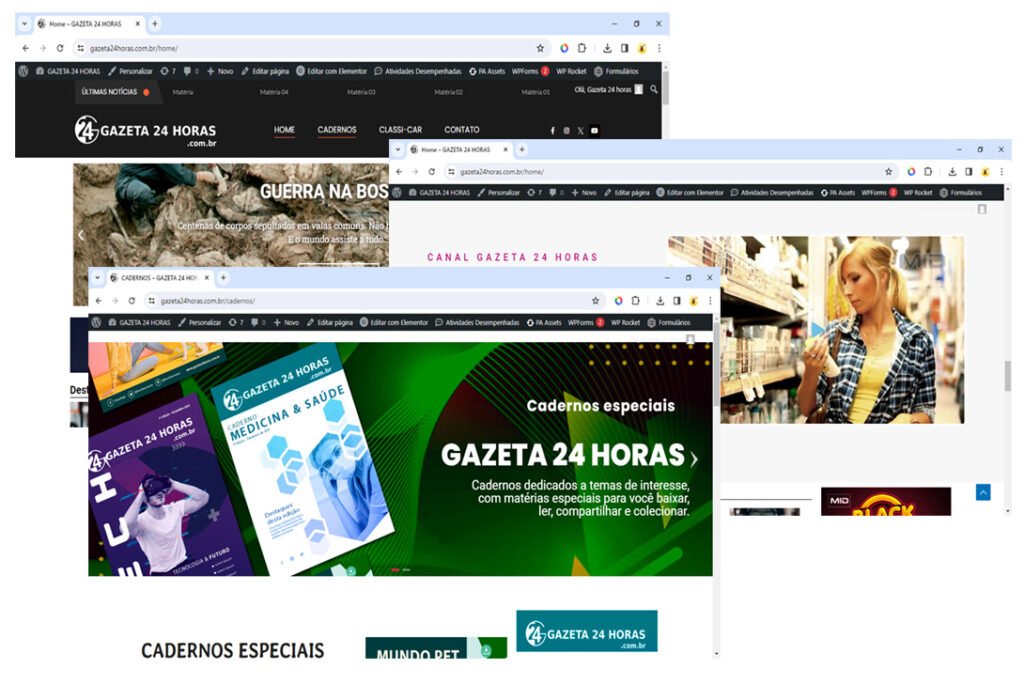Viewport: 1024px width, 684px height.
Task: Open the Mundo Pet caderno thumbnail
Action: point(436,648)
